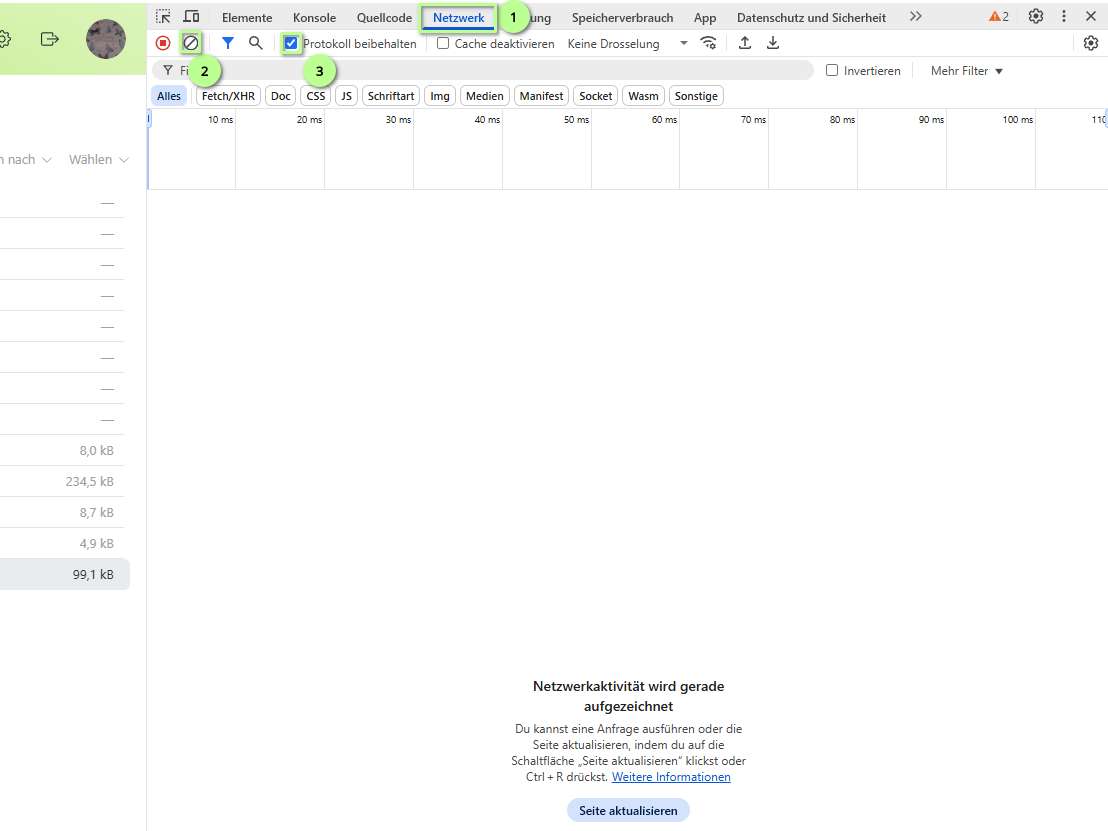
Task: Open network conditions wifi icon
Action: (x=709, y=43)
